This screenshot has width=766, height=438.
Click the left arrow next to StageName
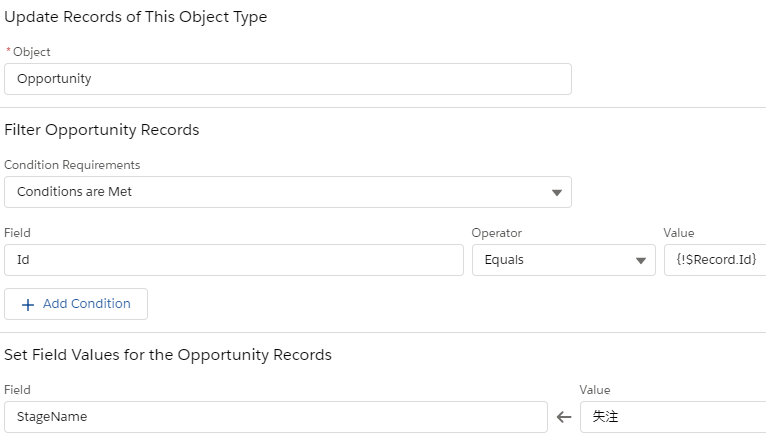[x=564, y=417]
